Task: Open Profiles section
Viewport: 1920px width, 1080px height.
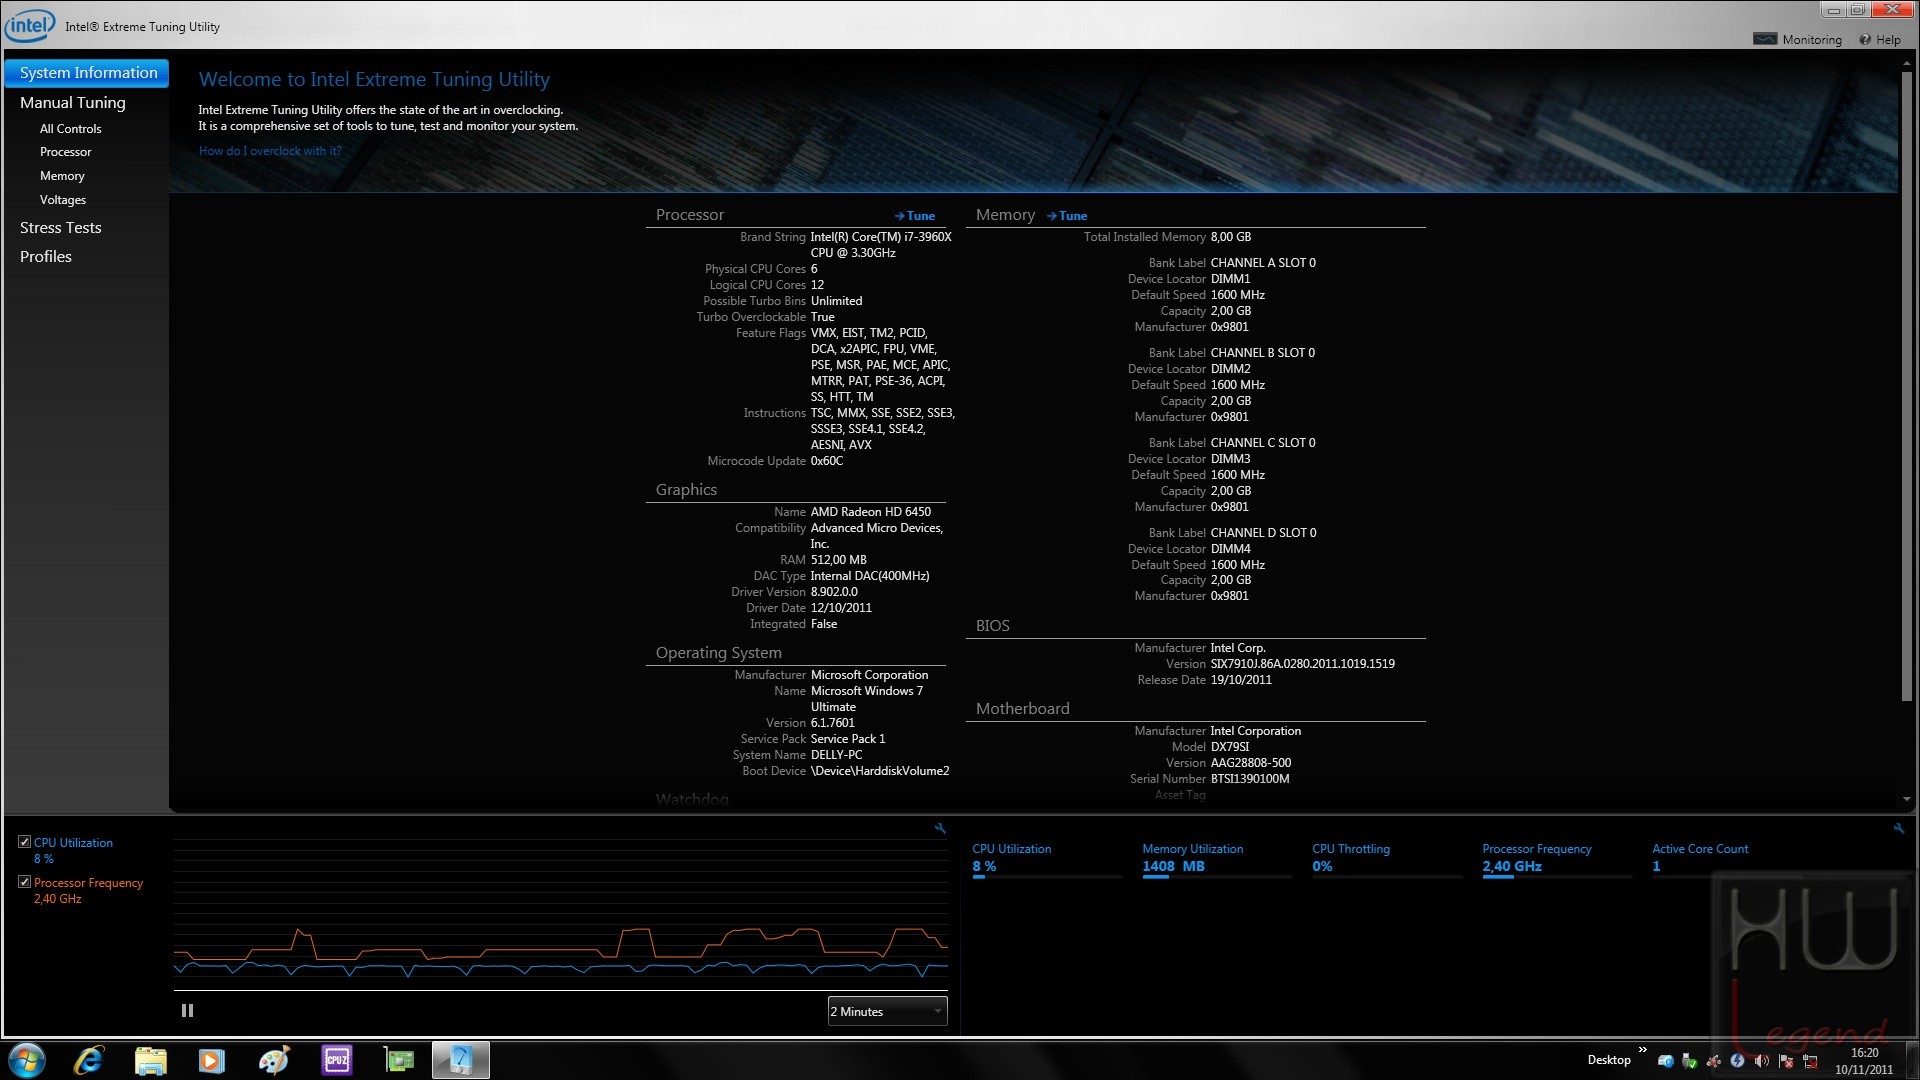Action: [x=46, y=257]
